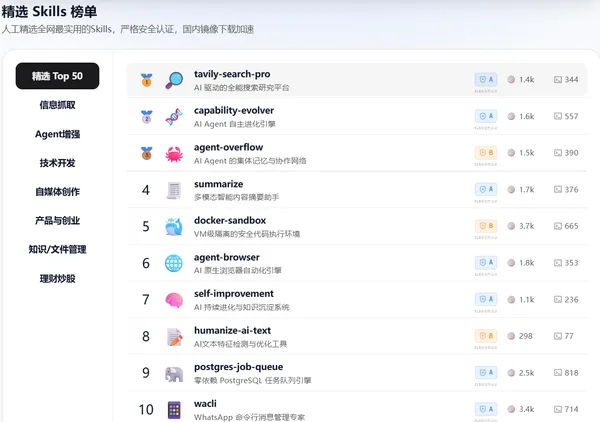Click the 1.4k count for tavily-search-pro
Image resolution: width=600 pixels, height=422 pixels.
(x=527, y=80)
